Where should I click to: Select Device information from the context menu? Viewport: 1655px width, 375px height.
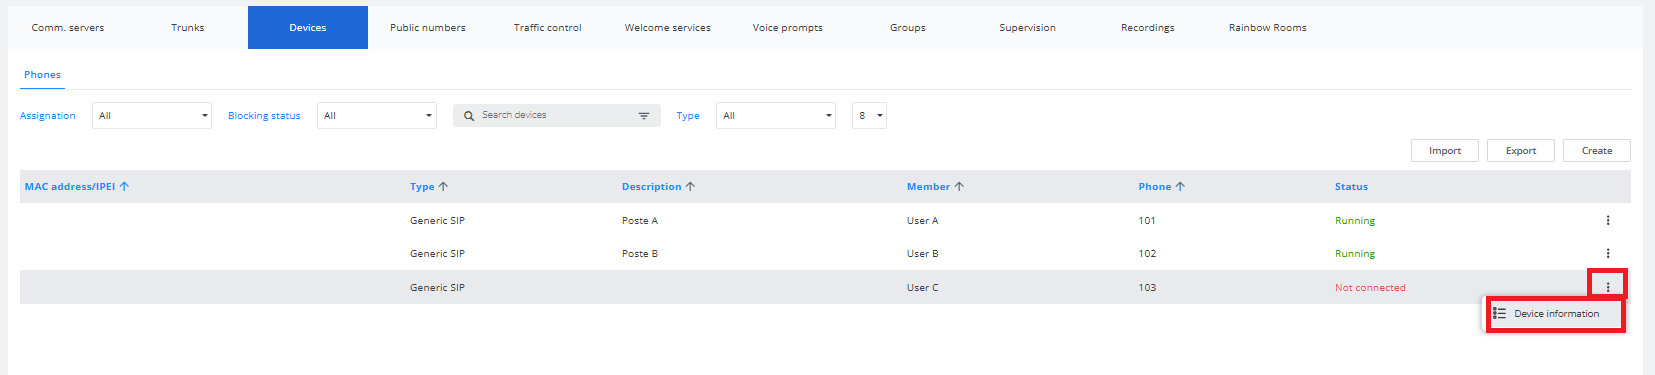coord(1555,314)
